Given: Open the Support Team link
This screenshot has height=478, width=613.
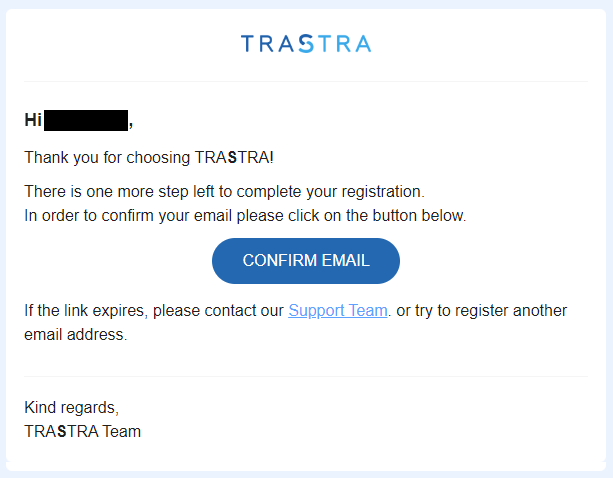Looking at the screenshot, I should click(338, 311).
